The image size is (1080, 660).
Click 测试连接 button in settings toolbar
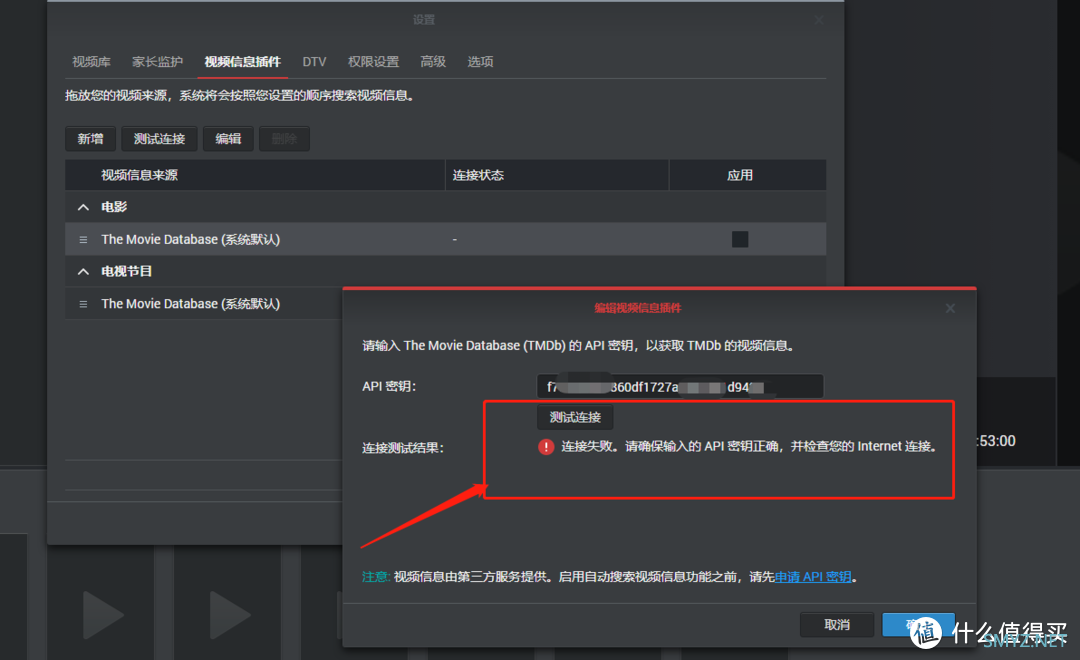[159, 138]
